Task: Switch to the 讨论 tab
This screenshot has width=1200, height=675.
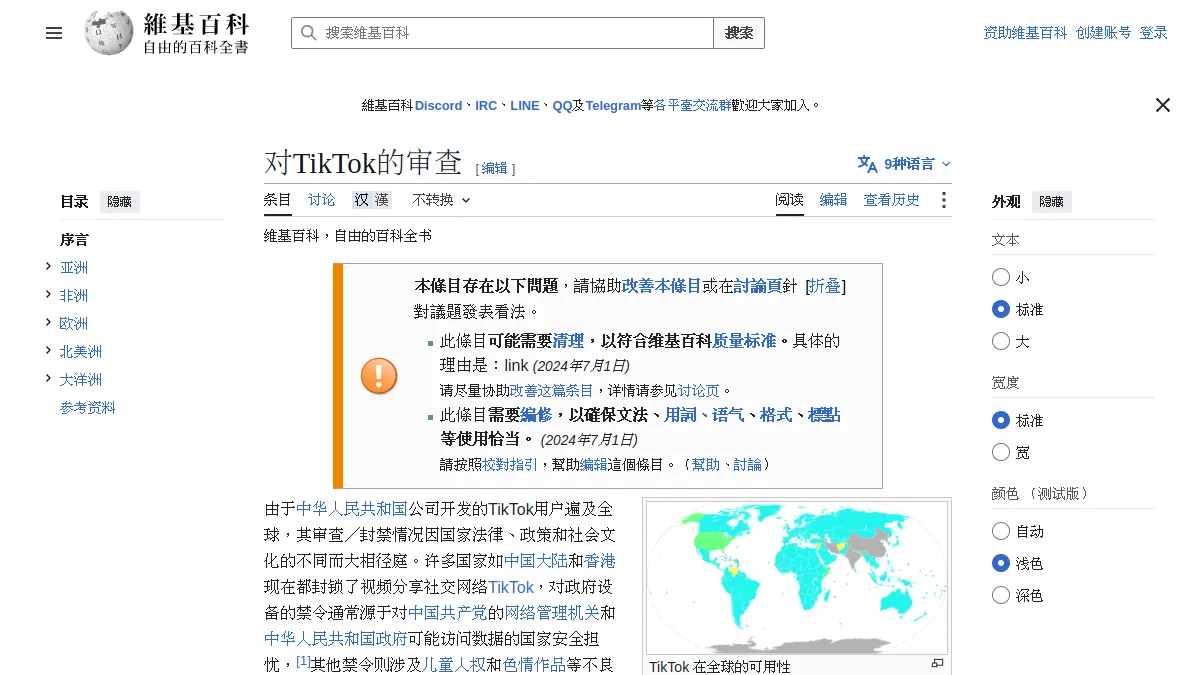Action: pyautogui.click(x=322, y=200)
